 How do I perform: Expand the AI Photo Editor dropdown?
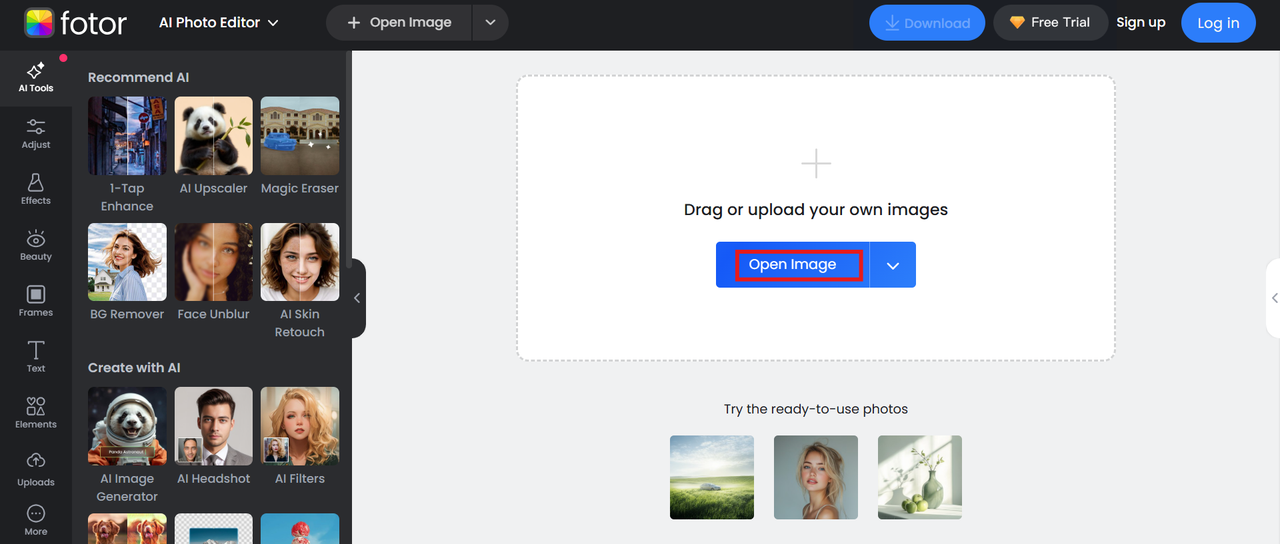coord(219,23)
